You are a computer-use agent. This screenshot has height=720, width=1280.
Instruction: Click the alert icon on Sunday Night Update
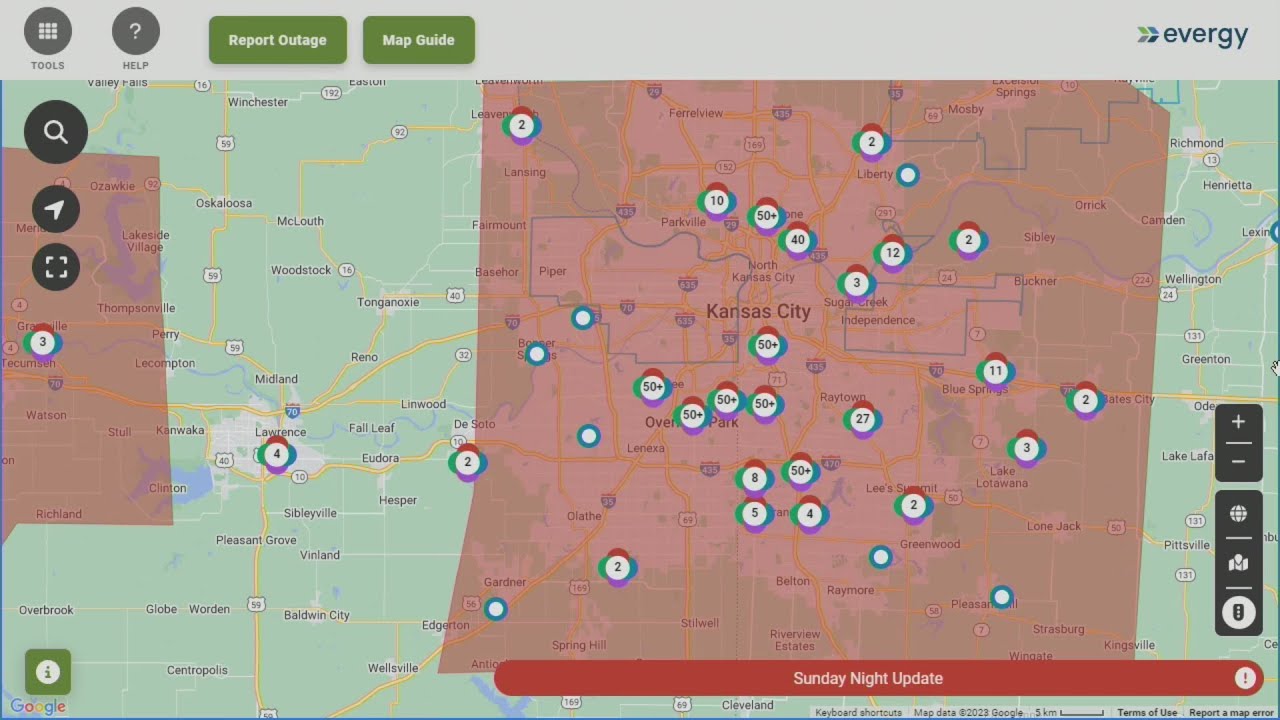[1245, 678]
